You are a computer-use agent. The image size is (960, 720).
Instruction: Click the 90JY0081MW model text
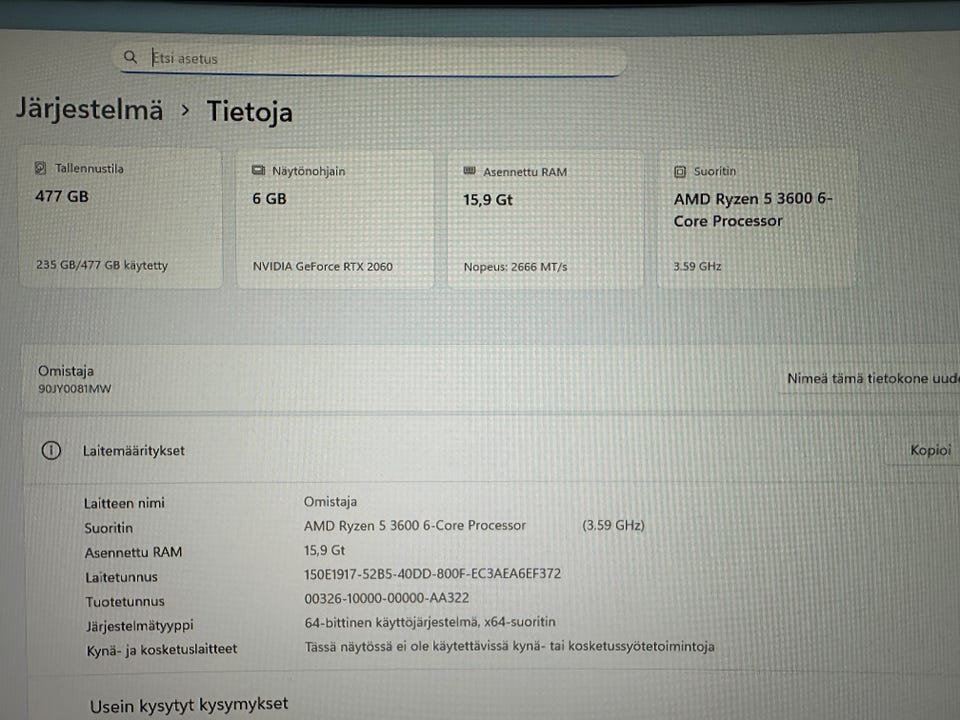tap(75, 389)
